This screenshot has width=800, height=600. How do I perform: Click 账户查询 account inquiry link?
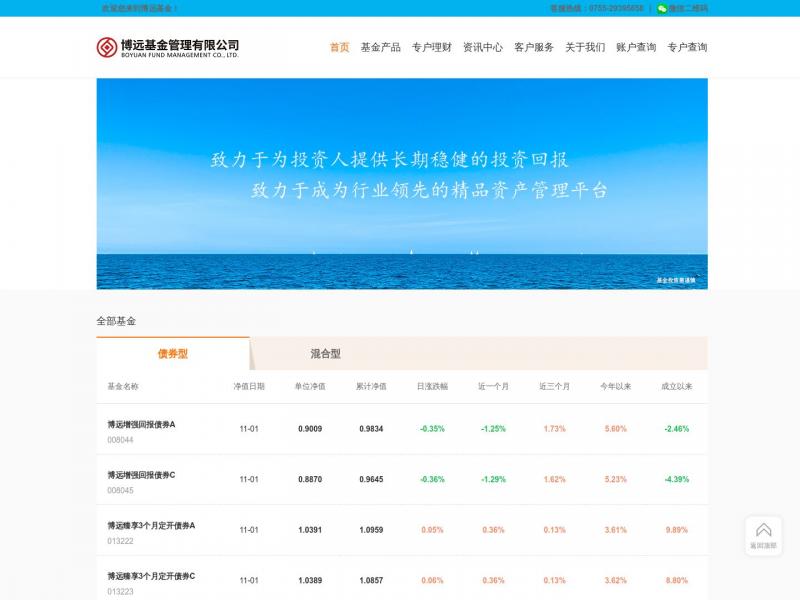coord(636,47)
